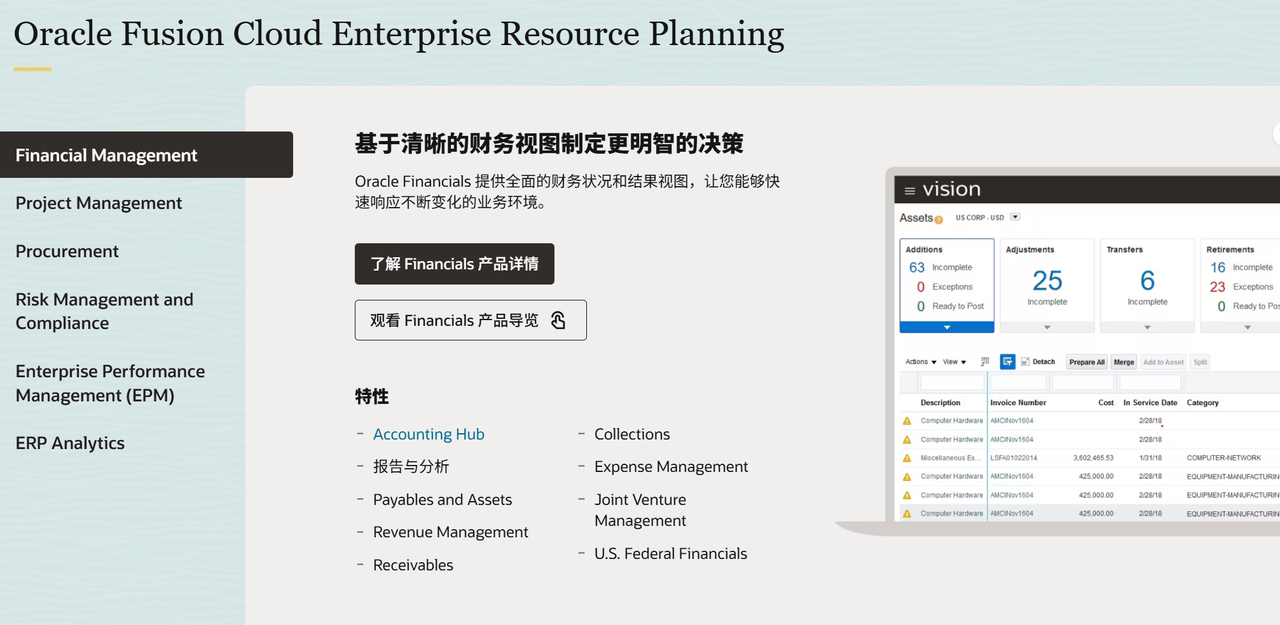Click filter field above In Service Date
The image size is (1280, 625).
pos(1150,383)
